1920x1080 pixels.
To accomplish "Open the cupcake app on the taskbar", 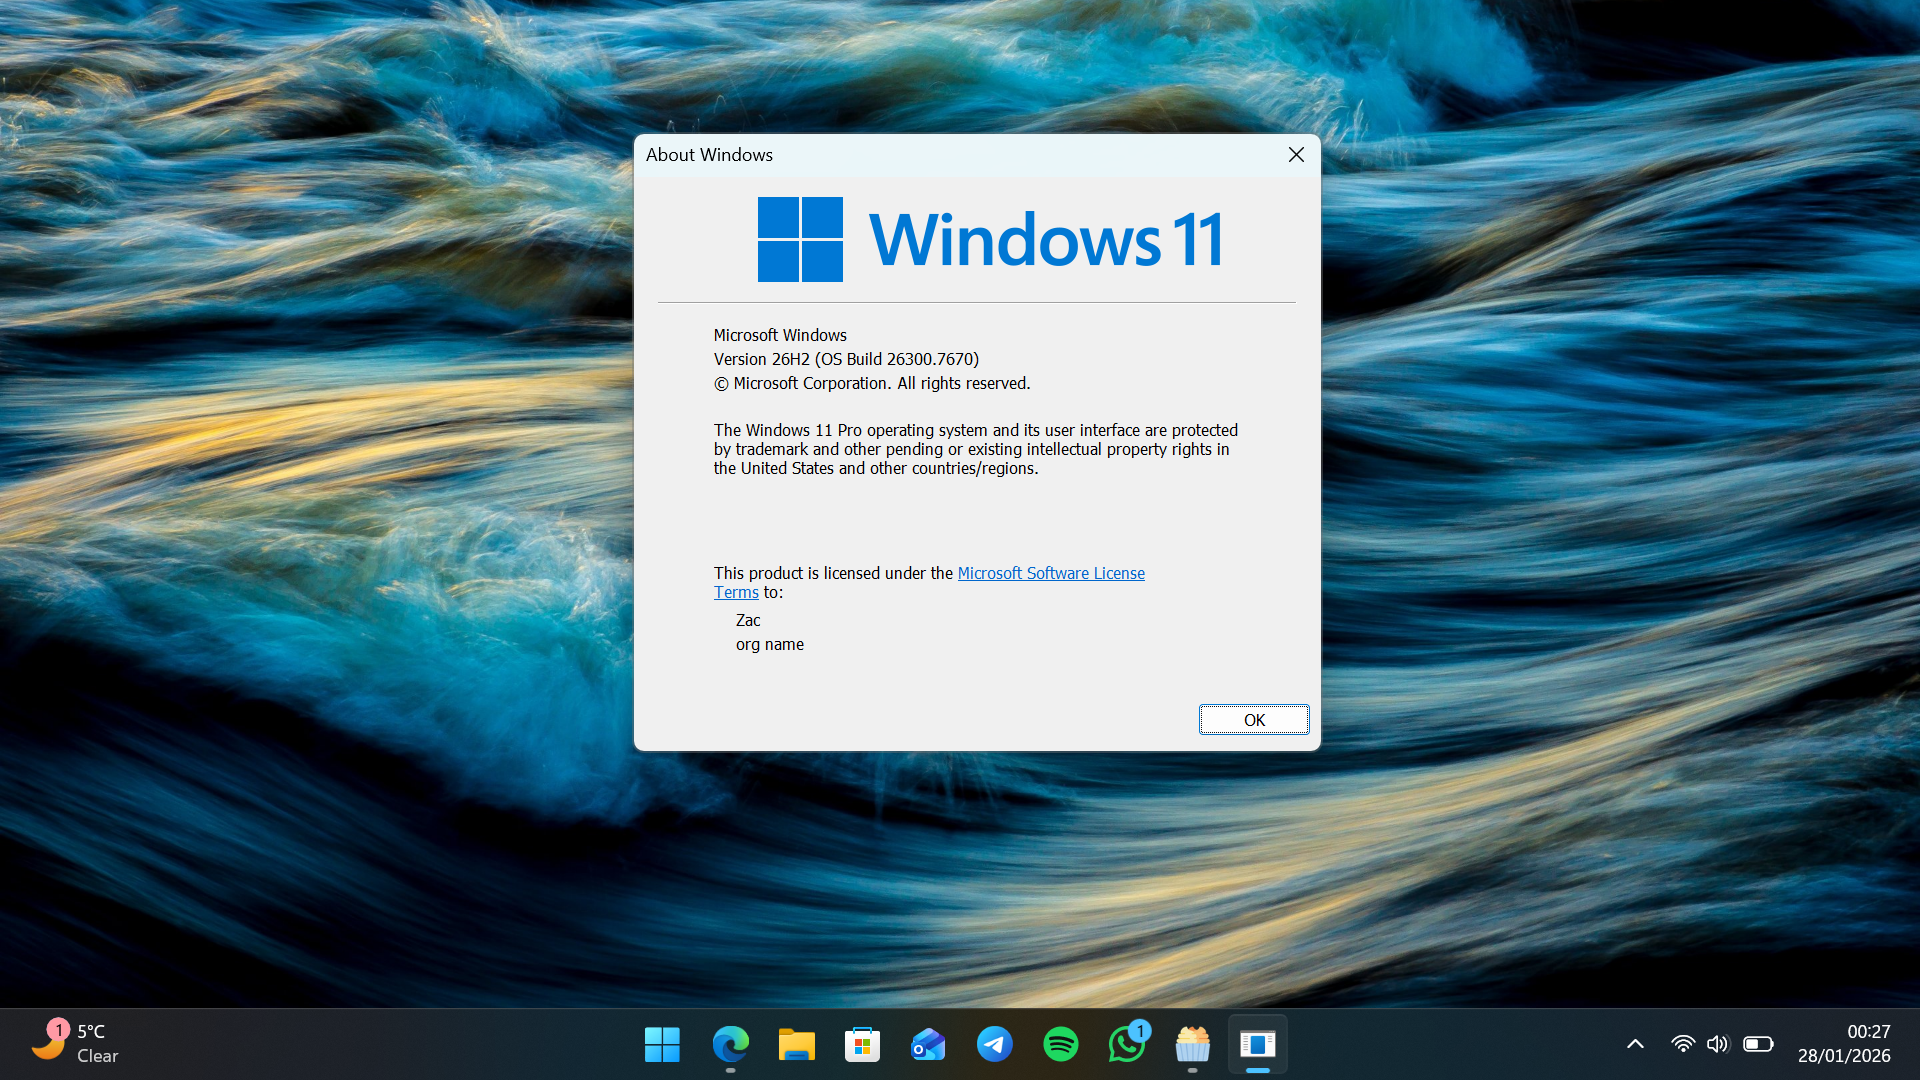I will 1192,1043.
